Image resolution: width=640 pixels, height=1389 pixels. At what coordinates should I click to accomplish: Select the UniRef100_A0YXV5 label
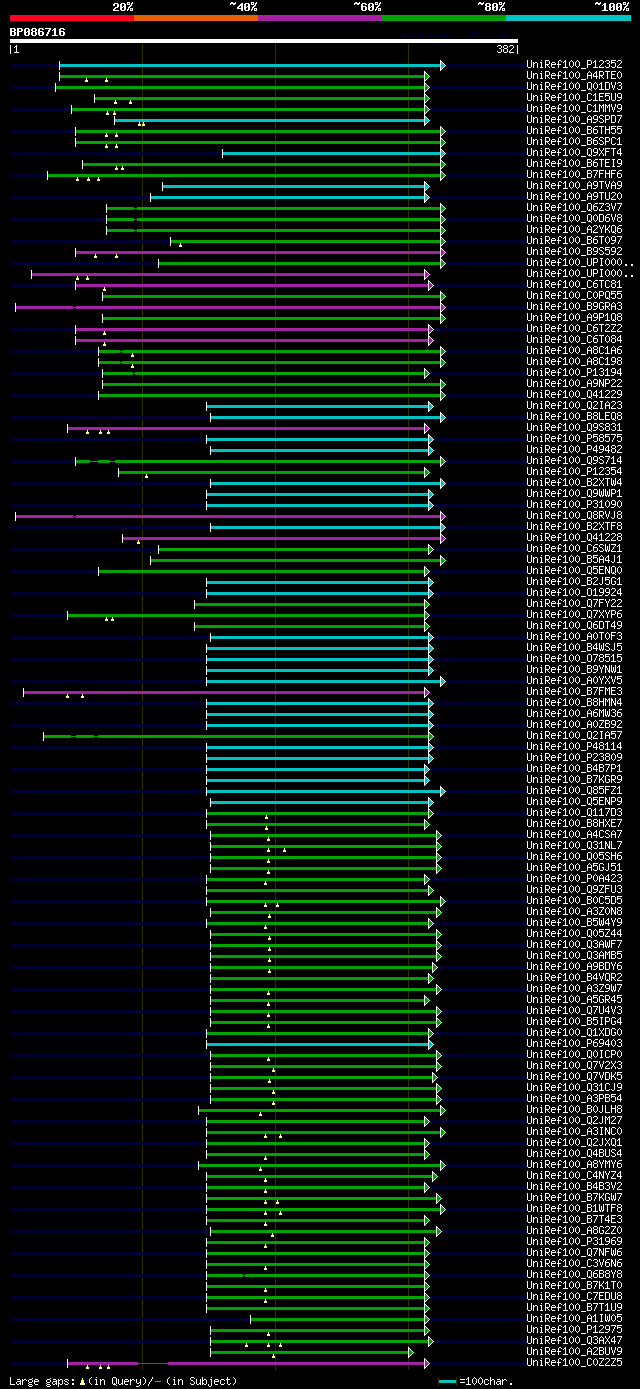tap(574, 680)
